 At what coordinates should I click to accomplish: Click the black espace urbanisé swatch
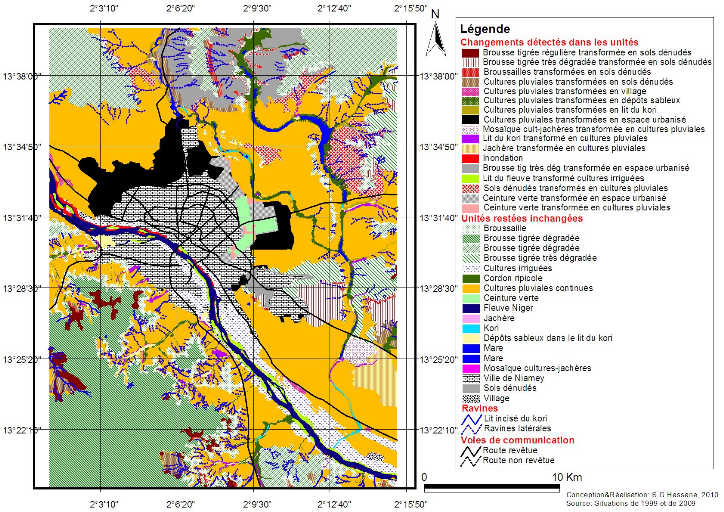click(471, 120)
